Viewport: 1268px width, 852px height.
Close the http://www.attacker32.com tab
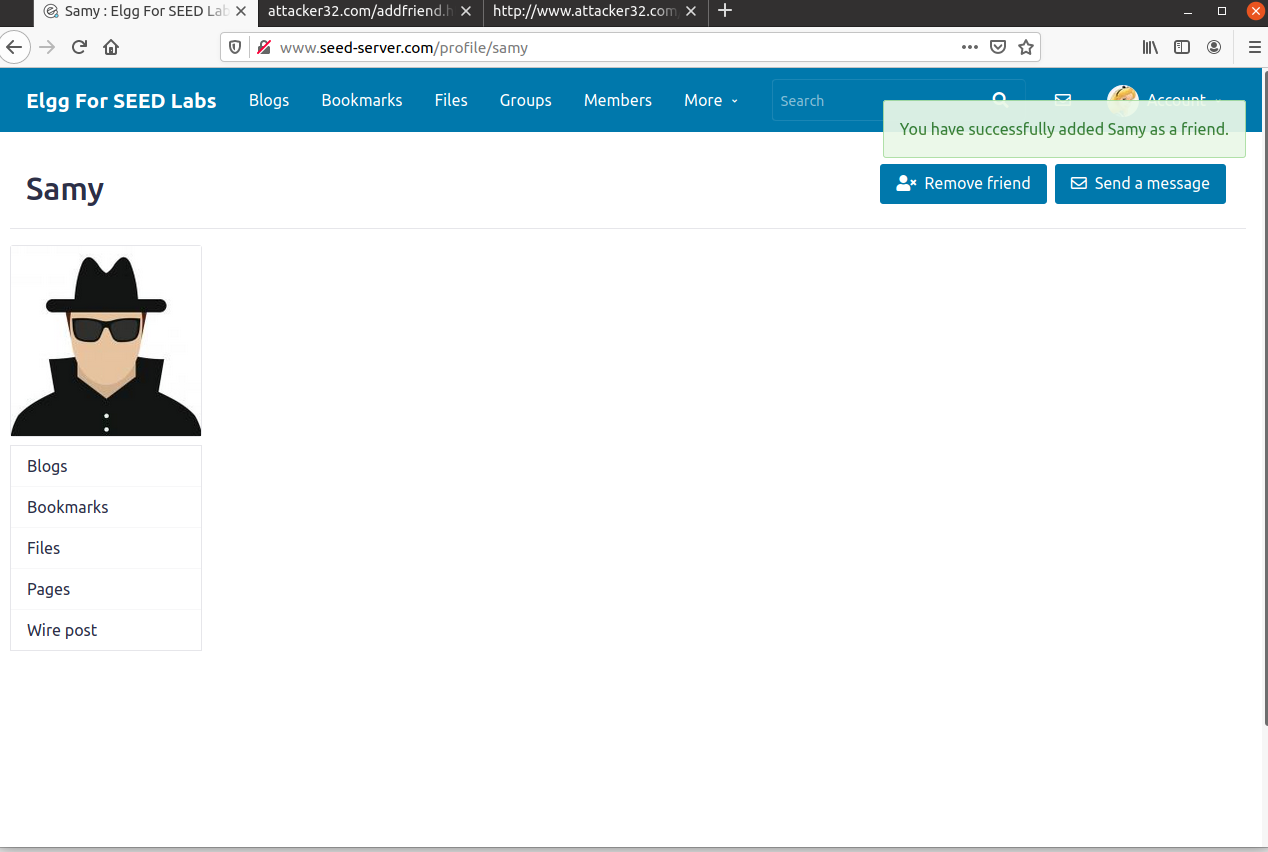pyautogui.click(x=693, y=11)
